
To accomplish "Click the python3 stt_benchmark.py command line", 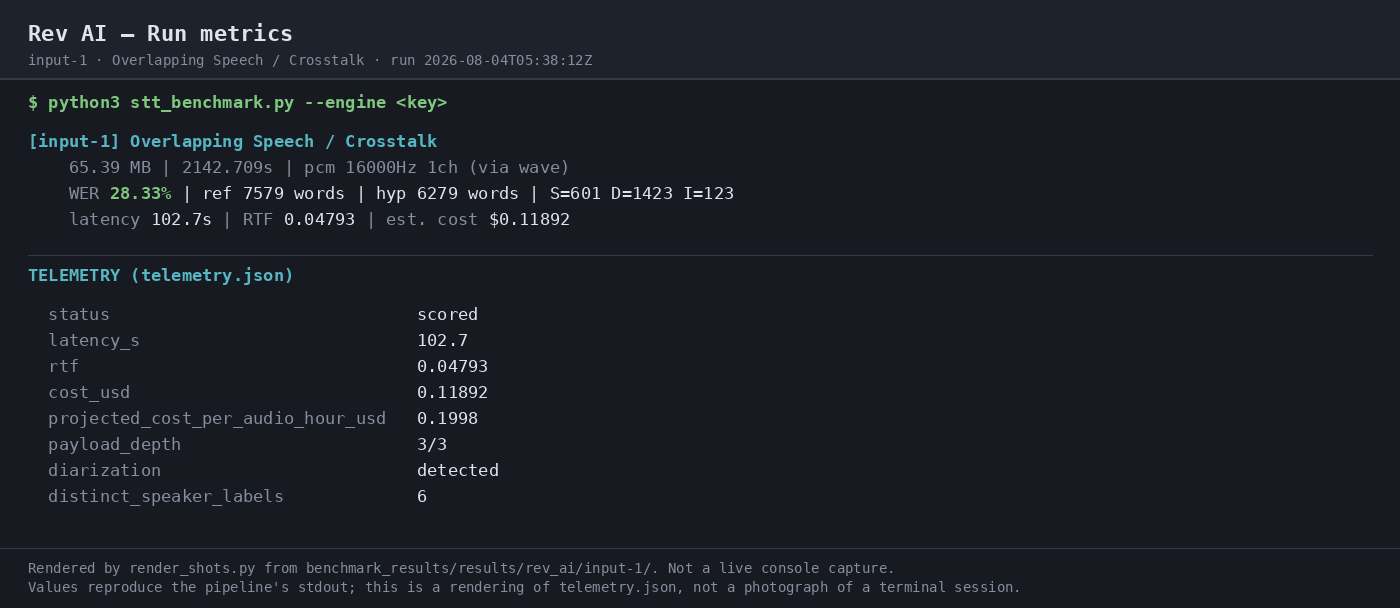I will [x=237, y=103].
